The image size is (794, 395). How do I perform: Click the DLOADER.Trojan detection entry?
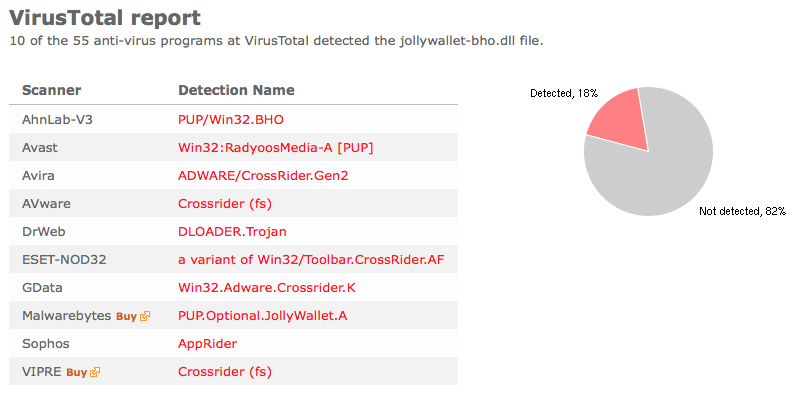click(232, 232)
